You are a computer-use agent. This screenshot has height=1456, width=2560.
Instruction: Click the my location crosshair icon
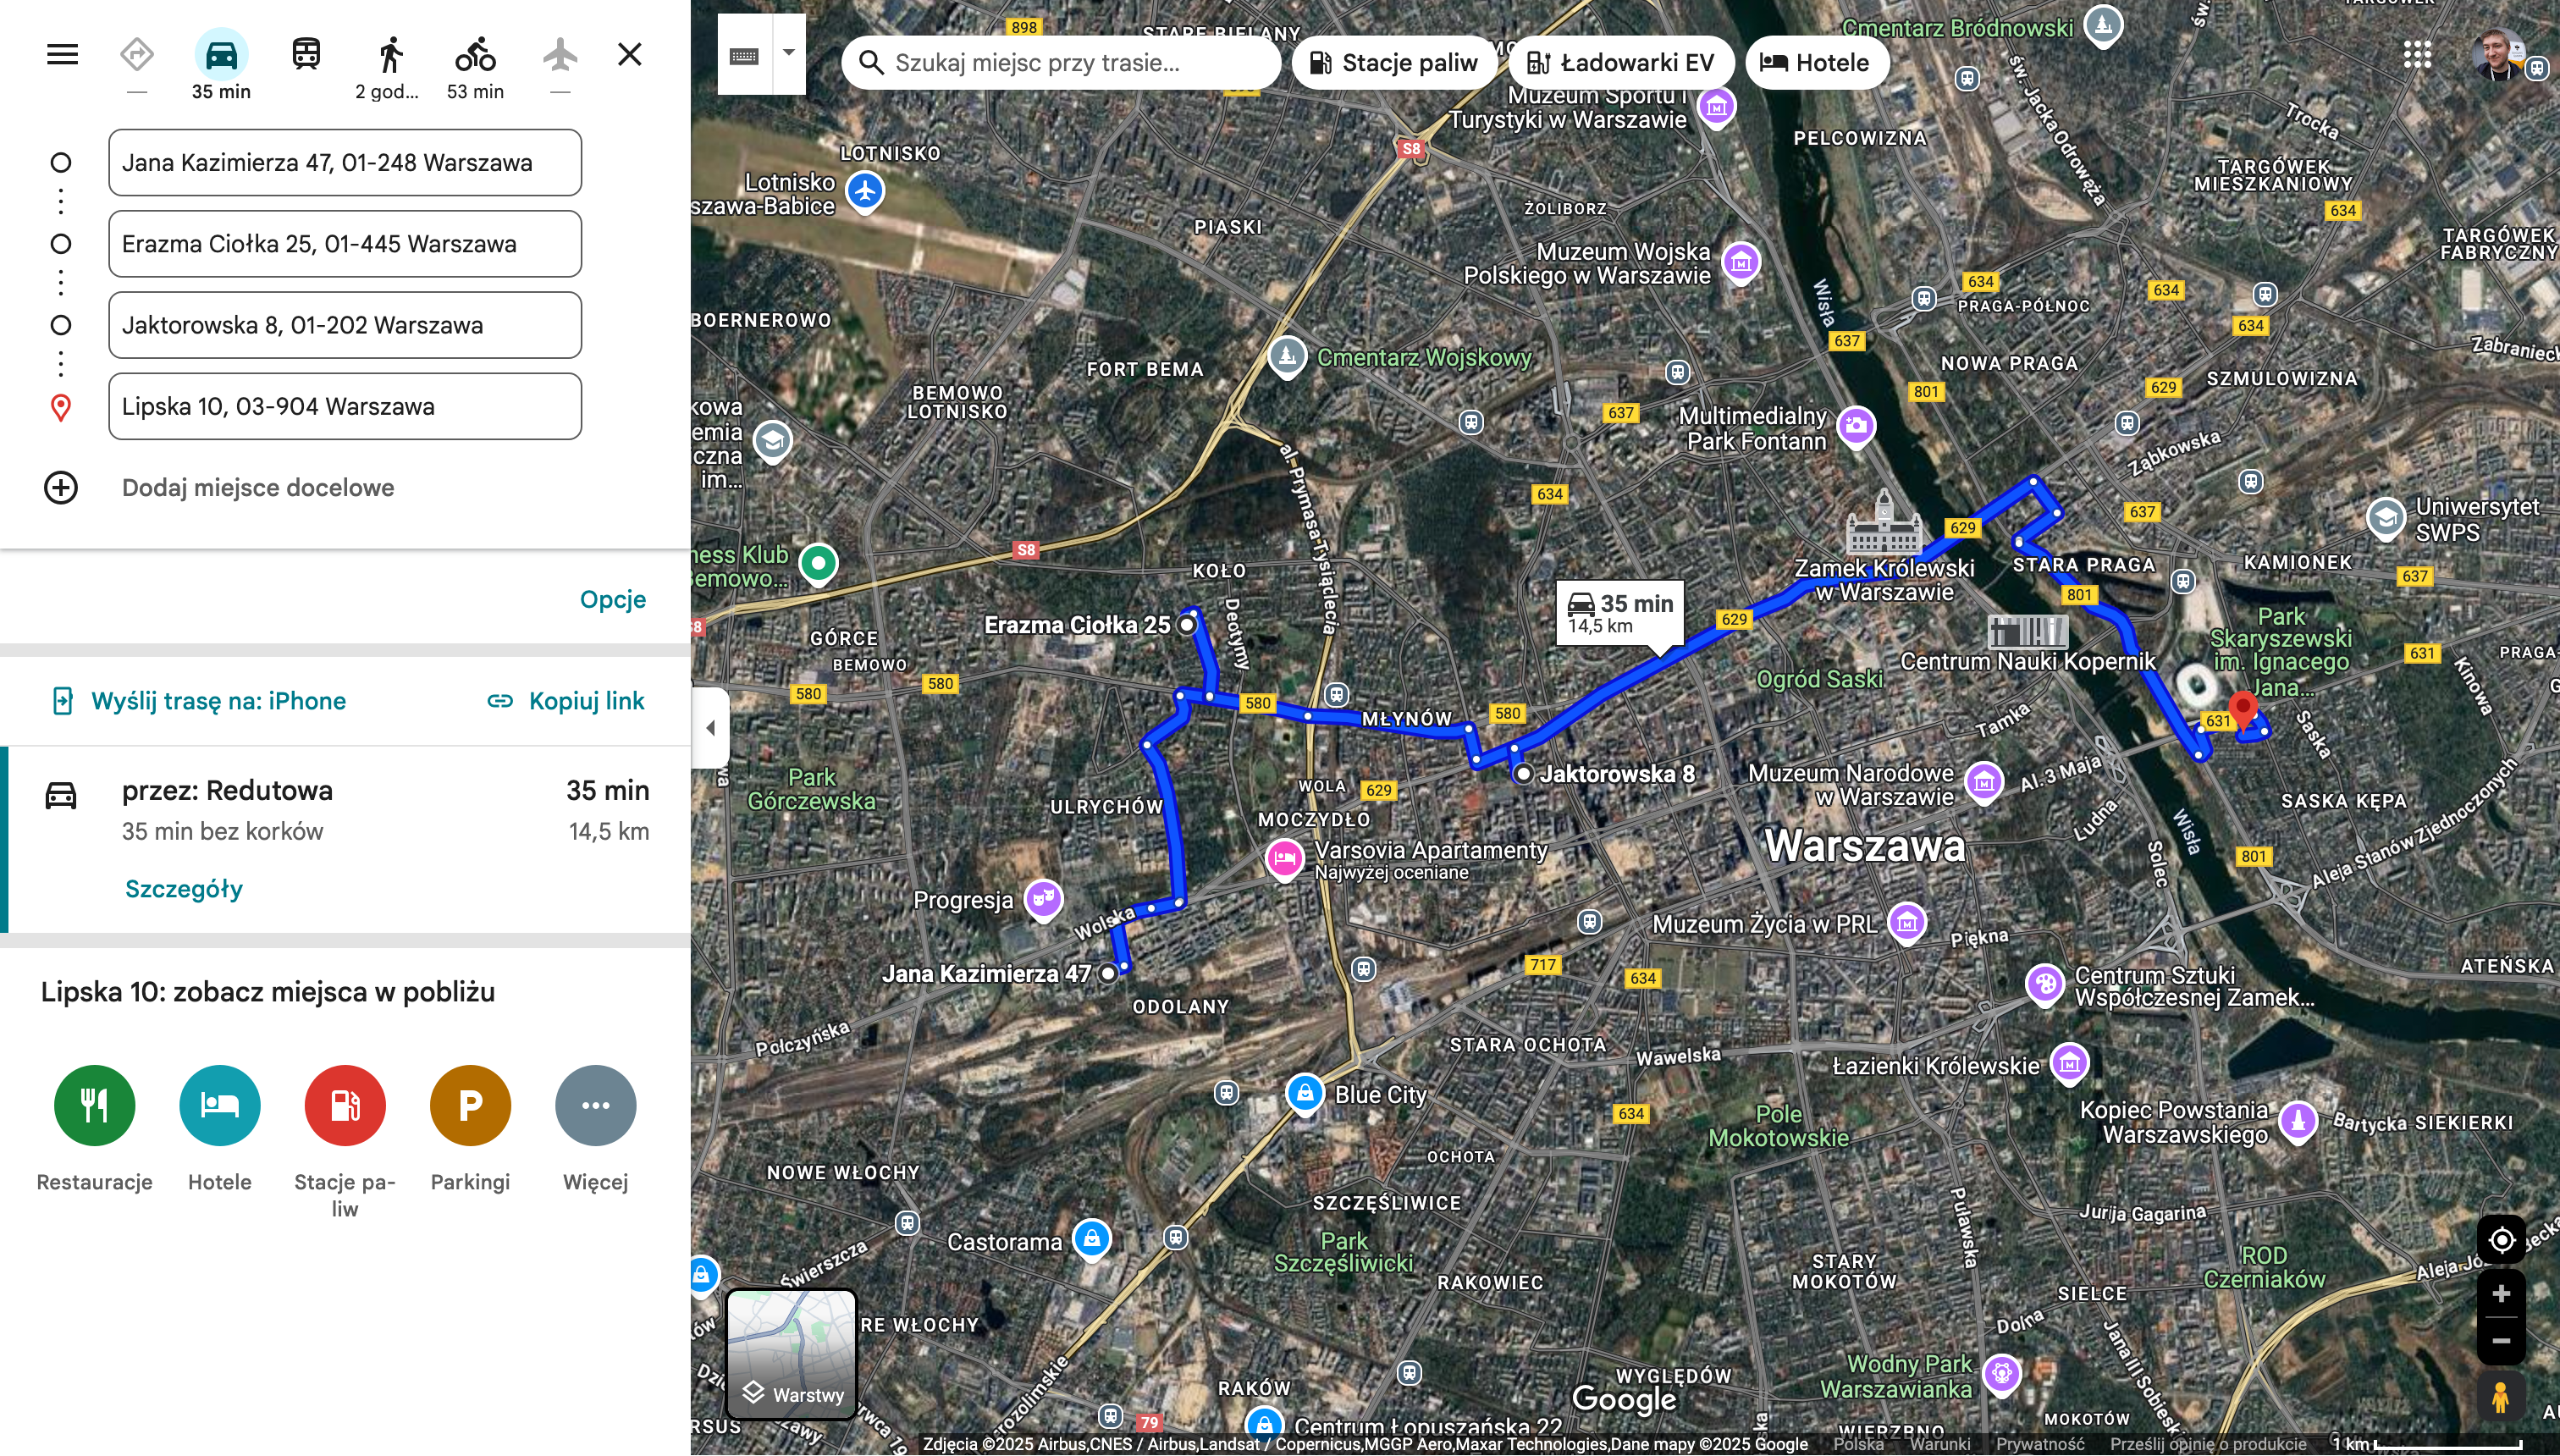2502,1240
